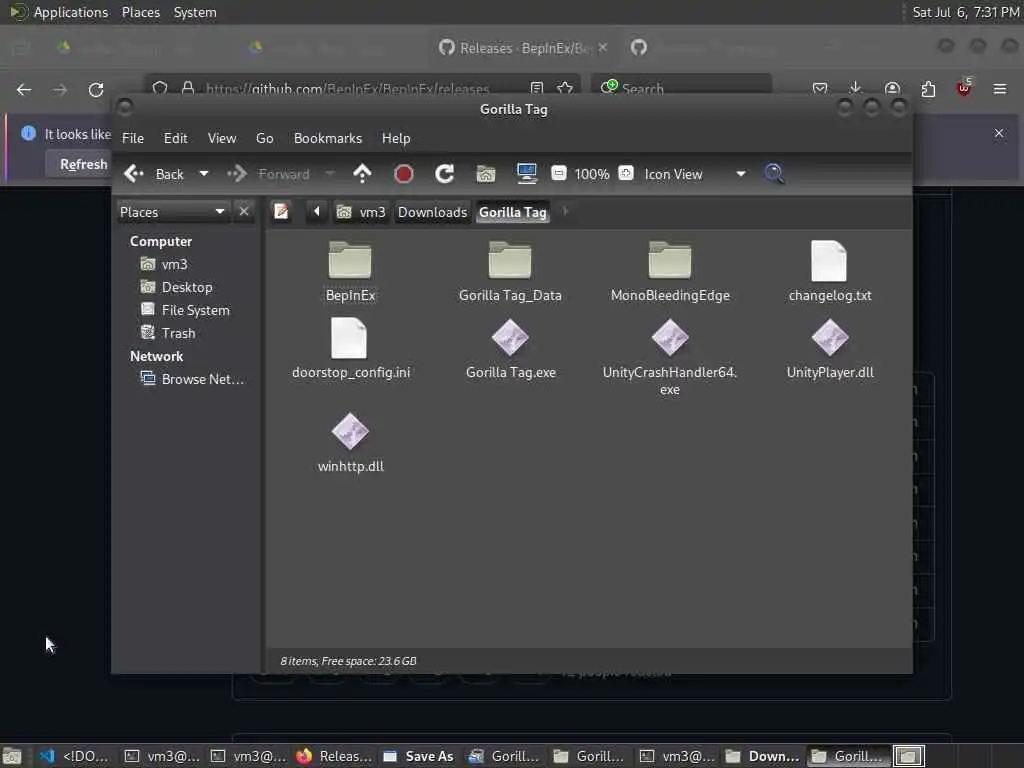
Task: Select the doorstop_config.ini file
Action: click(x=350, y=349)
